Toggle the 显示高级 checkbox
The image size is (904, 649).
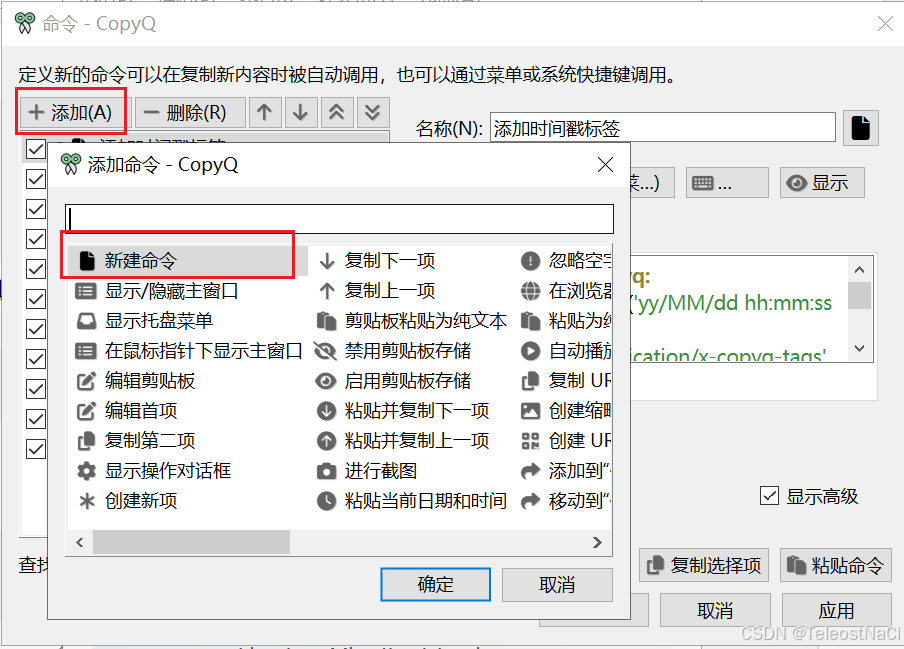coord(770,496)
